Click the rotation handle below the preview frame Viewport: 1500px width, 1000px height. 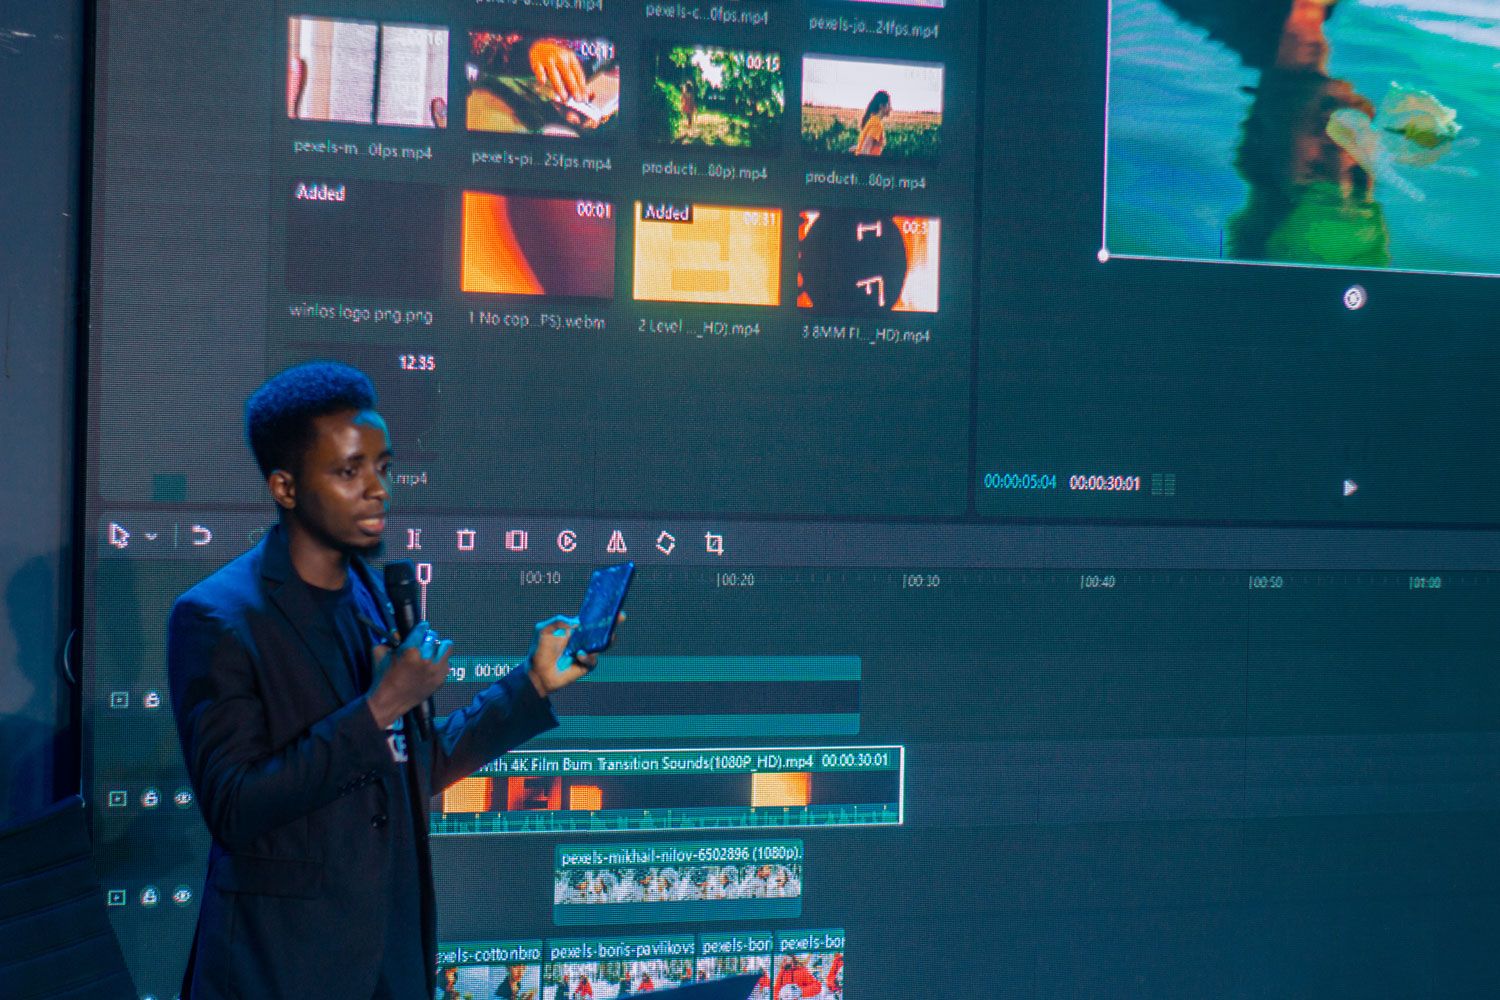(x=1354, y=297)
